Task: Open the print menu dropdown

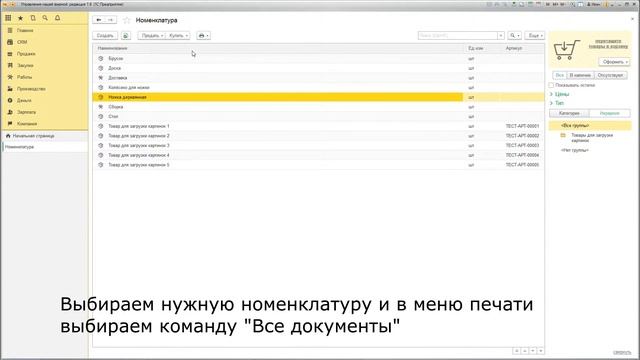Action: [203, 36]
